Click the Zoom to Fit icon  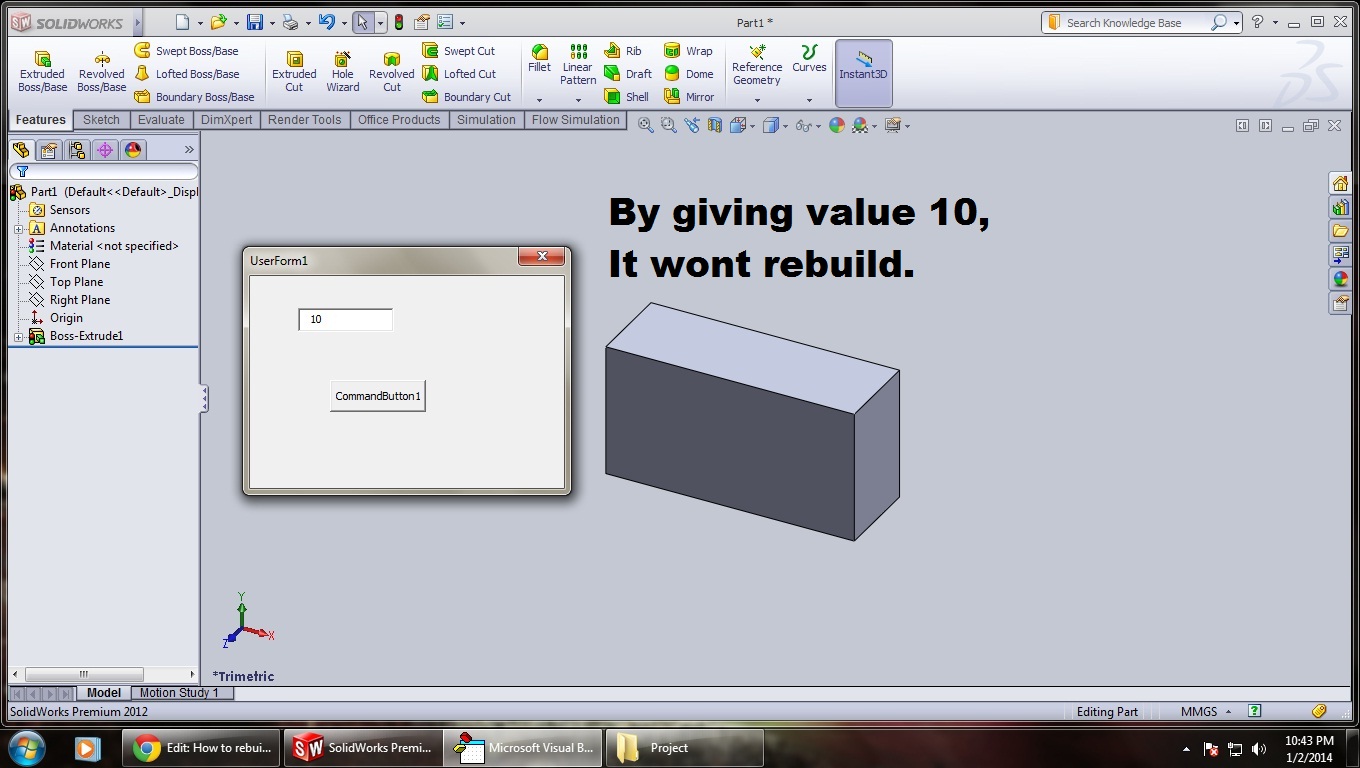pos(646,125)
